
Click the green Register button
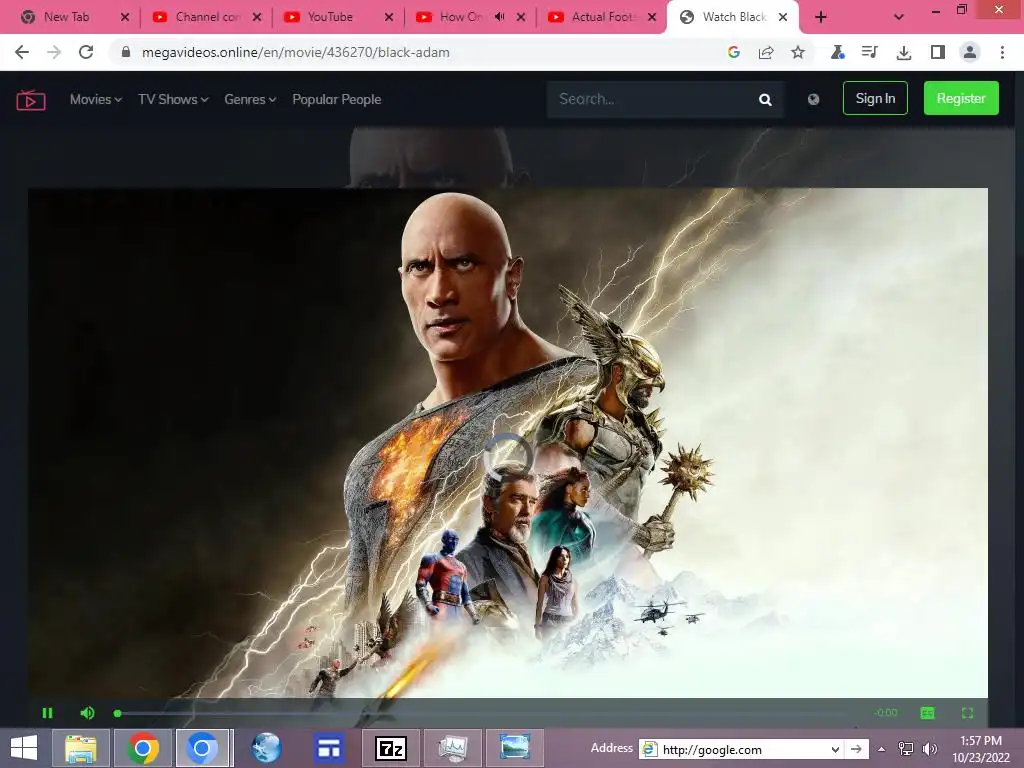click(961, 98)
